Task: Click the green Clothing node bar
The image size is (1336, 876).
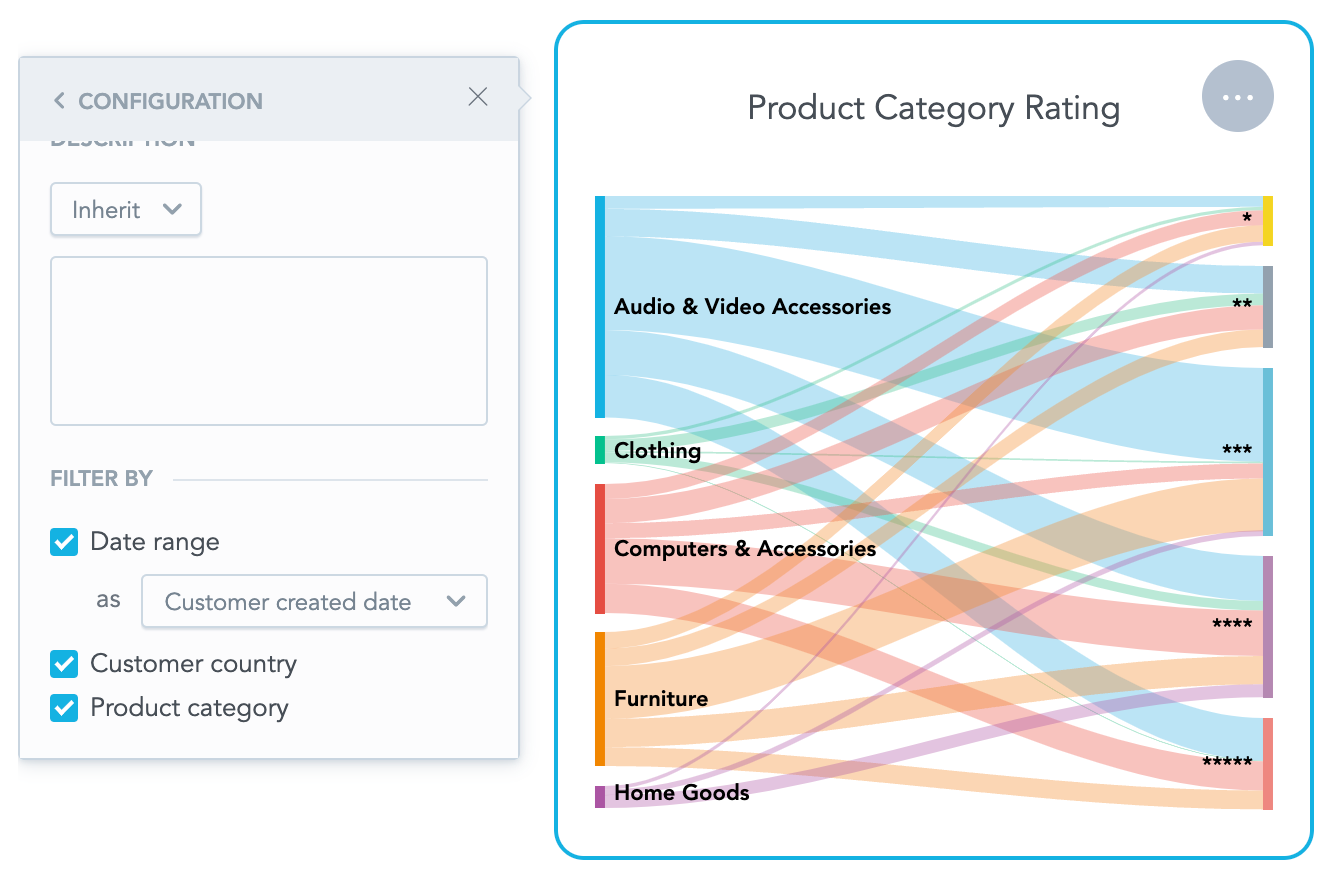Action: 600,450
